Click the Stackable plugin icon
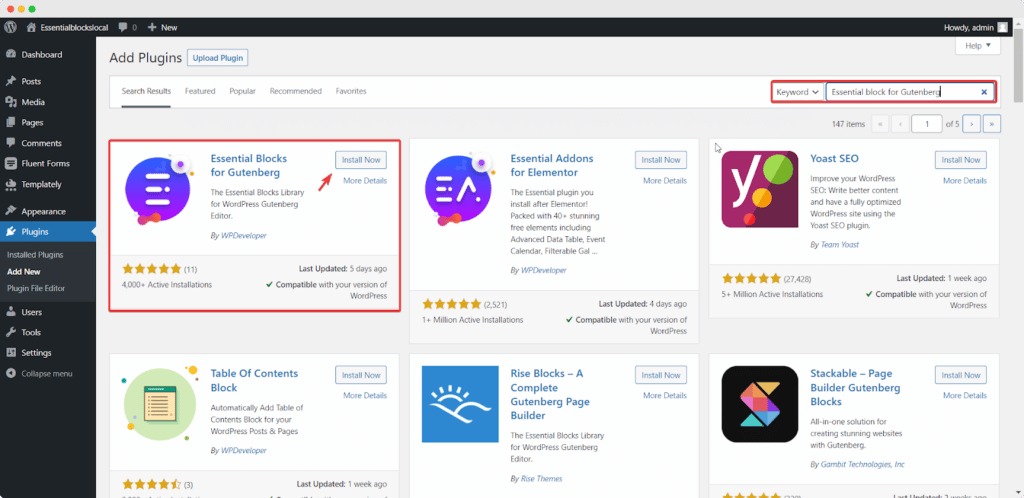 (759, 404)
